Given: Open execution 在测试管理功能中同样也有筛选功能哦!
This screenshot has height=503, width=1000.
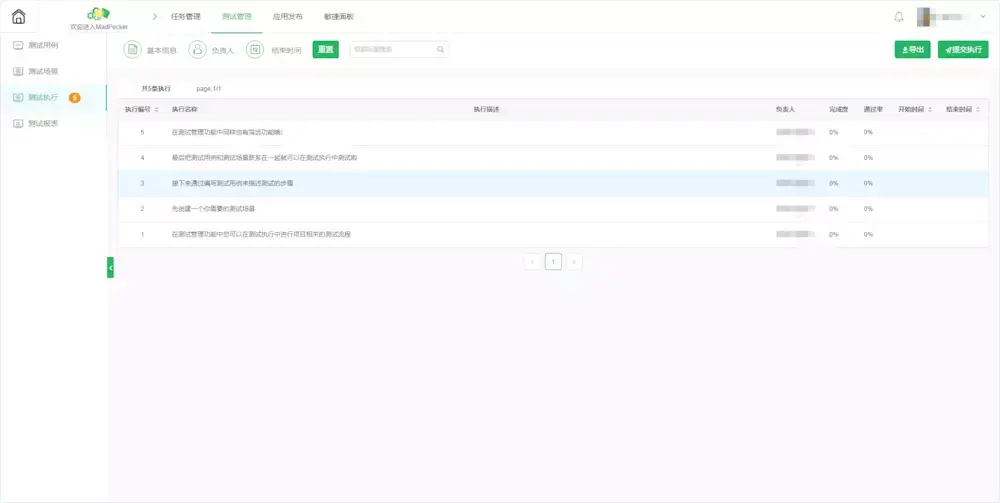Looking at the screenshot, I should pos(227,132).
